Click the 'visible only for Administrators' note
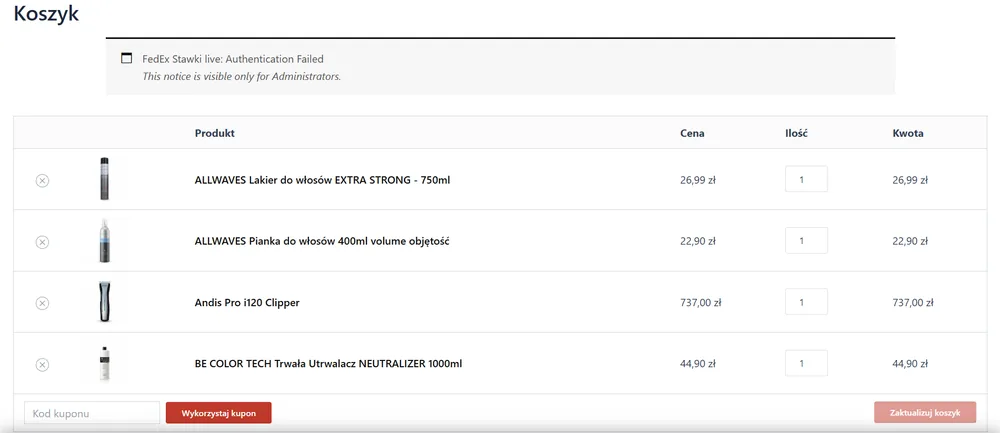This screenshot has width=1000, height=433. click(242, 77)
